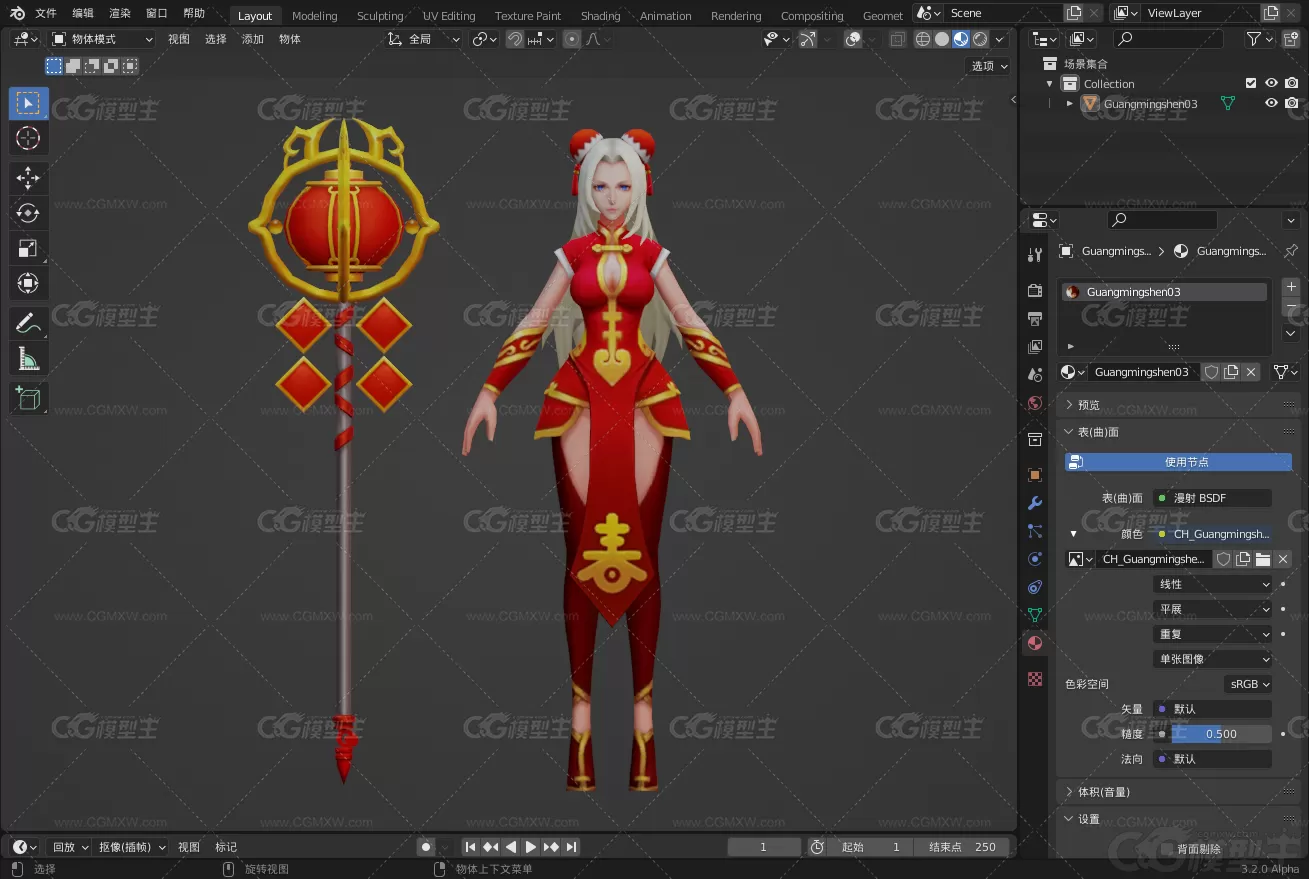Hide Guangmingshen03 object in viewport

tap(1271, 103)
